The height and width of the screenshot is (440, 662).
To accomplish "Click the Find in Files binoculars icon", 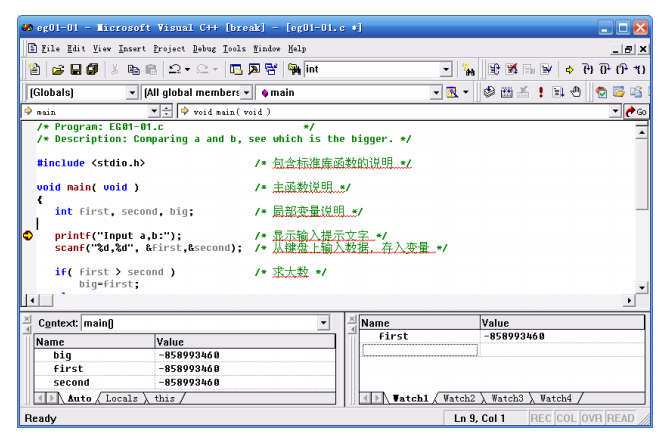I will 469,70.
